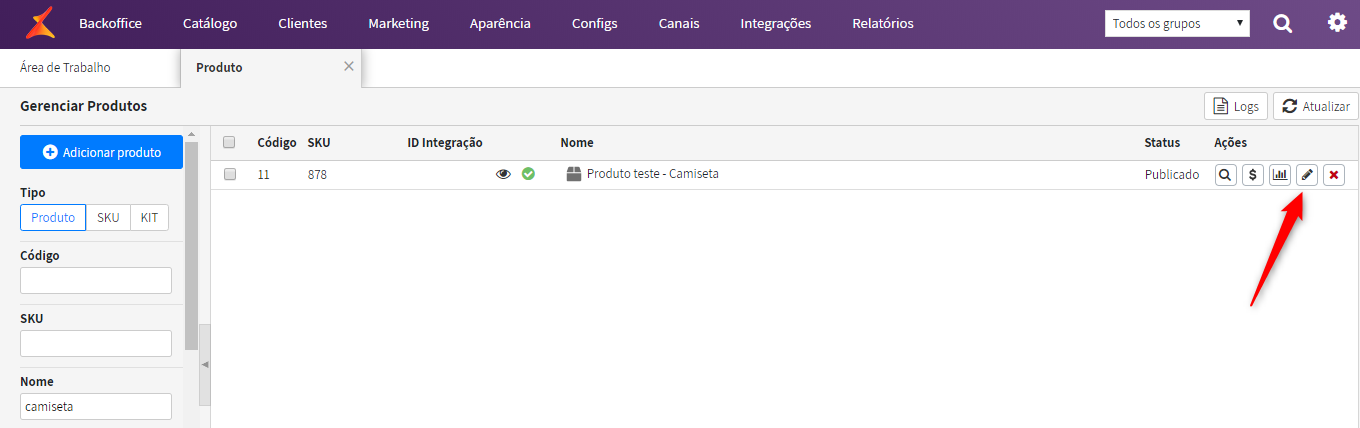1360x428 pixels.
Task: Open the stock chart action icon
Action: click(1279, 175)
